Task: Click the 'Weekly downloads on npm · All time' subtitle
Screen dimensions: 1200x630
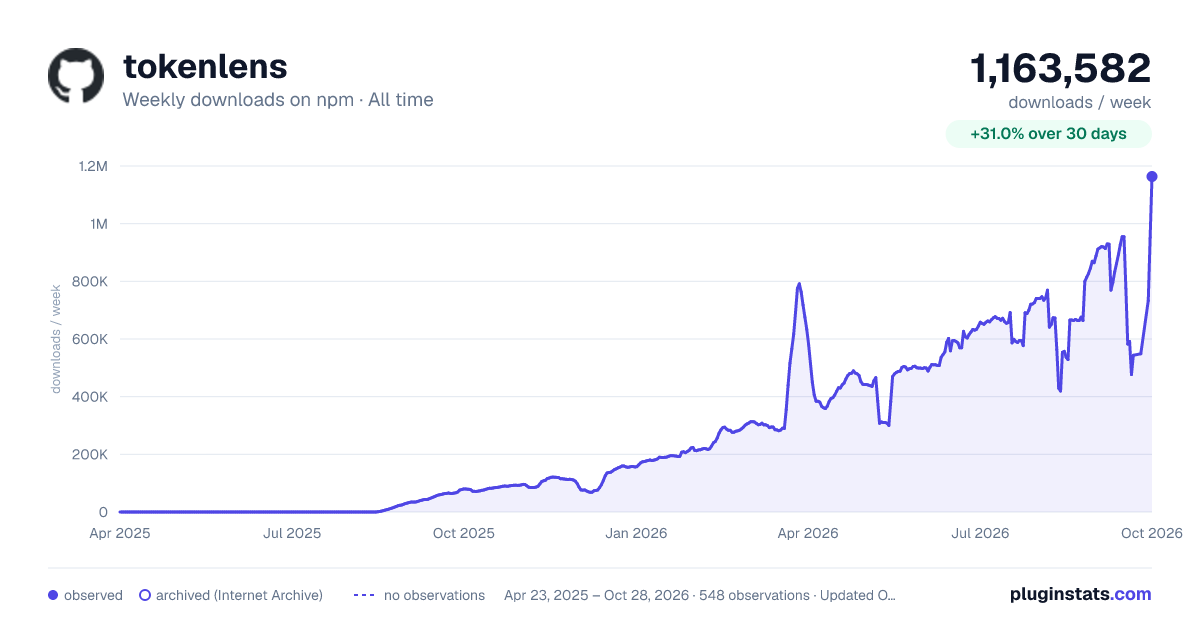Action: click(278, 99)
